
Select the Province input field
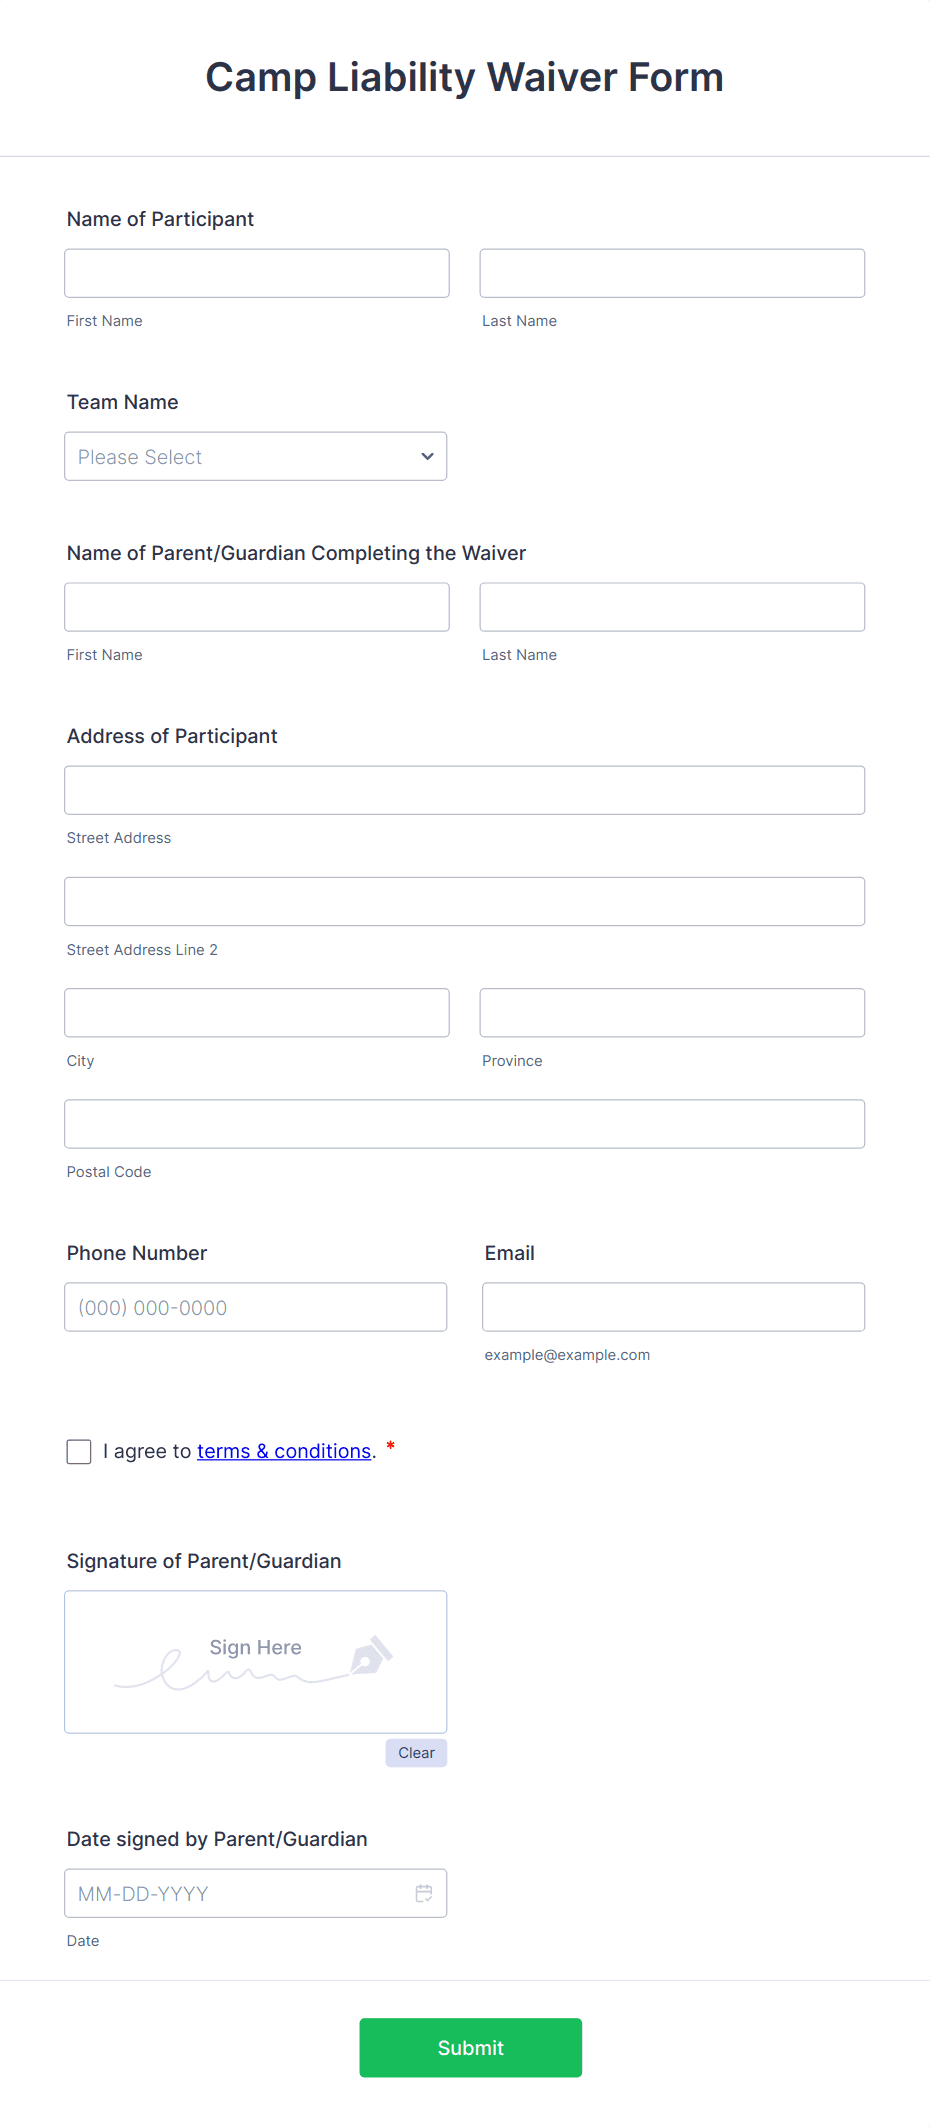[x=671, y=1012]
